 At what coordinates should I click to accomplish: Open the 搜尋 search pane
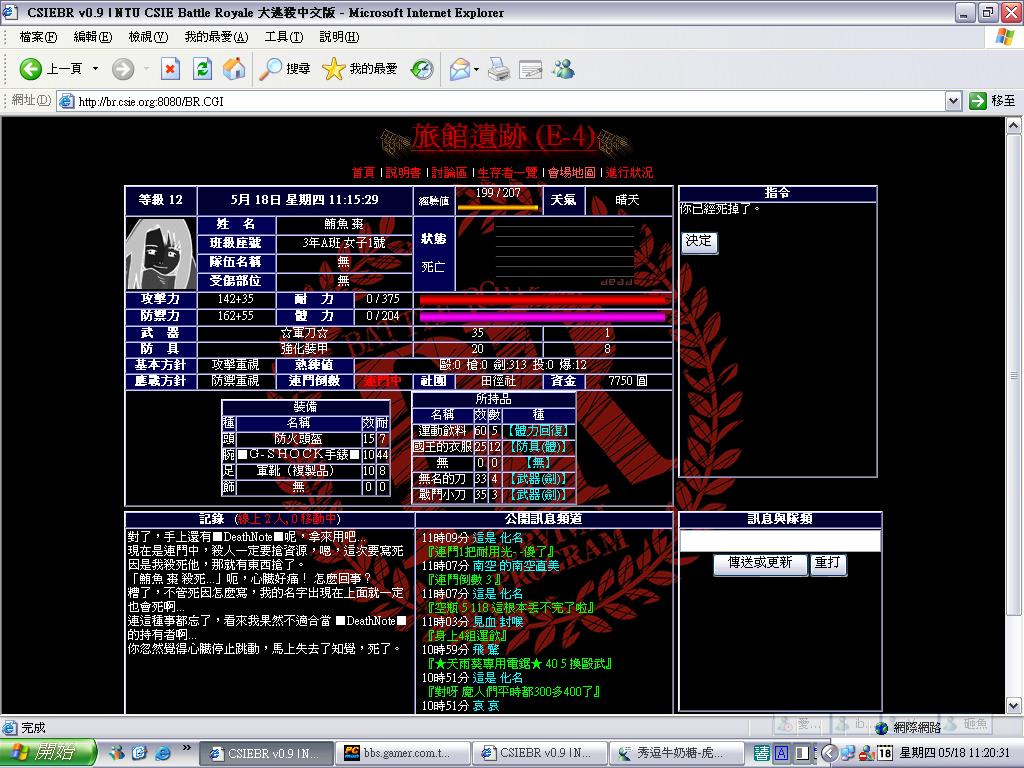[x=285, y=69]
